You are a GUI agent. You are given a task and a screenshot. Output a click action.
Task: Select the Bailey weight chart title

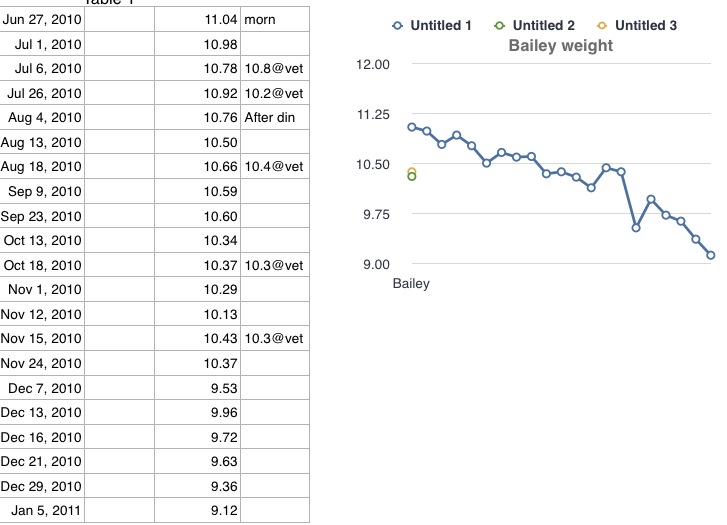pyautogui.click(x=560, y=46)
